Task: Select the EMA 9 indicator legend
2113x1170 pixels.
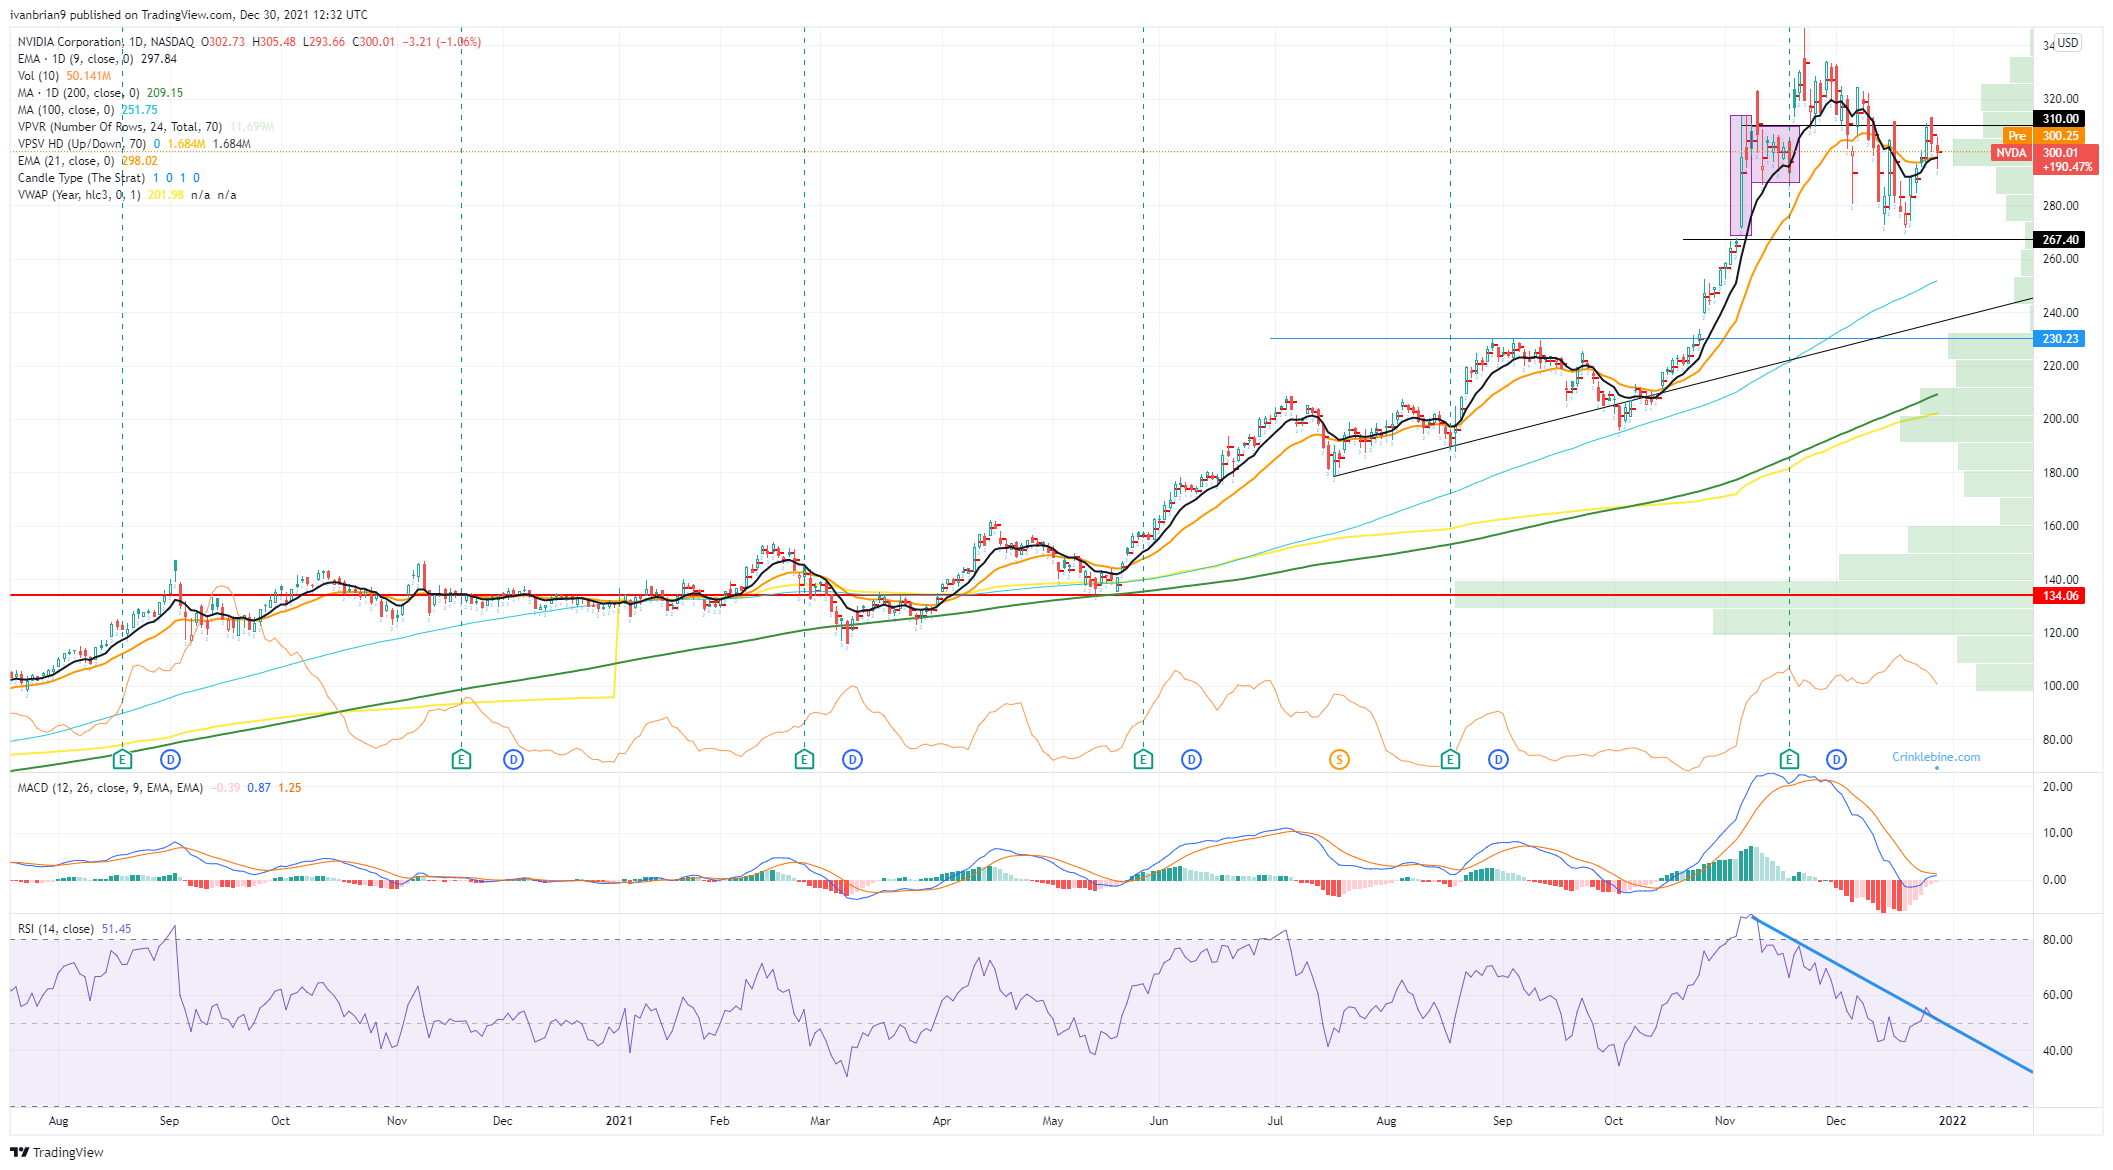Action: [97, 59]
